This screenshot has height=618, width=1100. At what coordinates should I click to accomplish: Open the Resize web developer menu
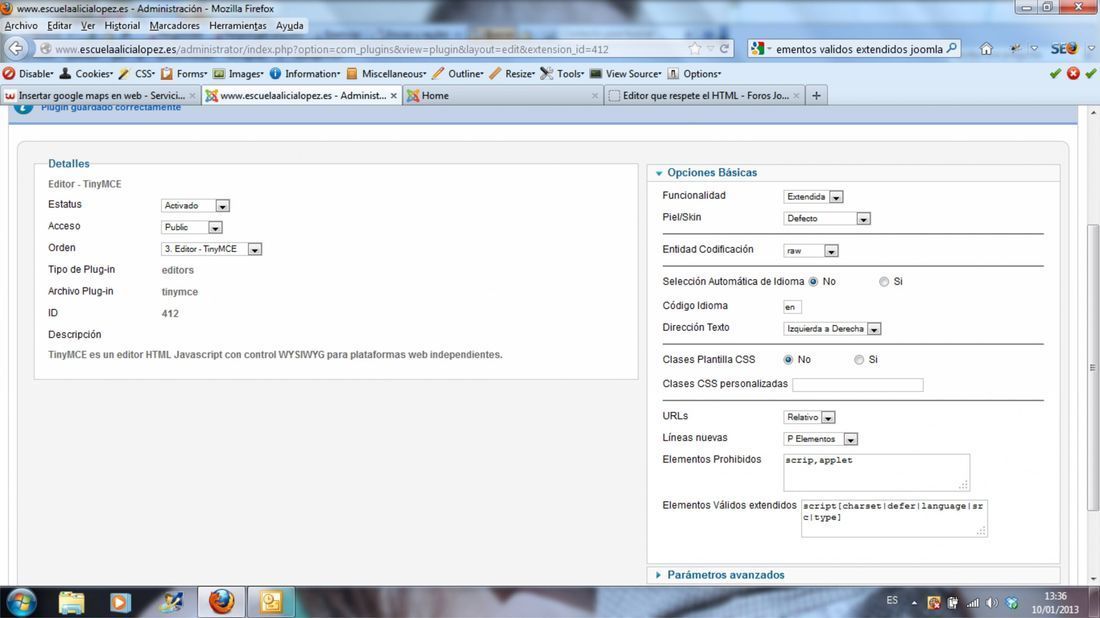point(512,74)
